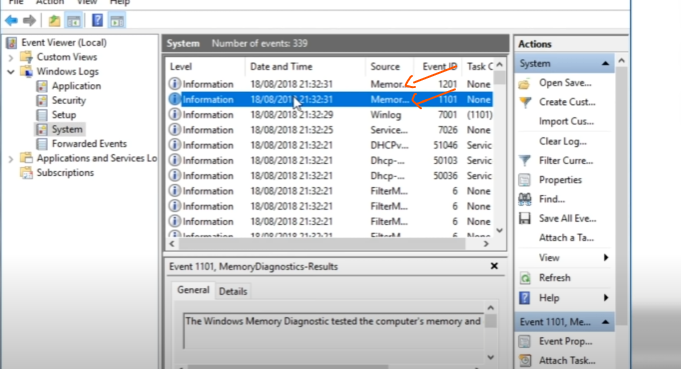Viewport: 681px width, 369px height.
Task: Select the Dhcp event 50103 row
Action: click(331, 161)
